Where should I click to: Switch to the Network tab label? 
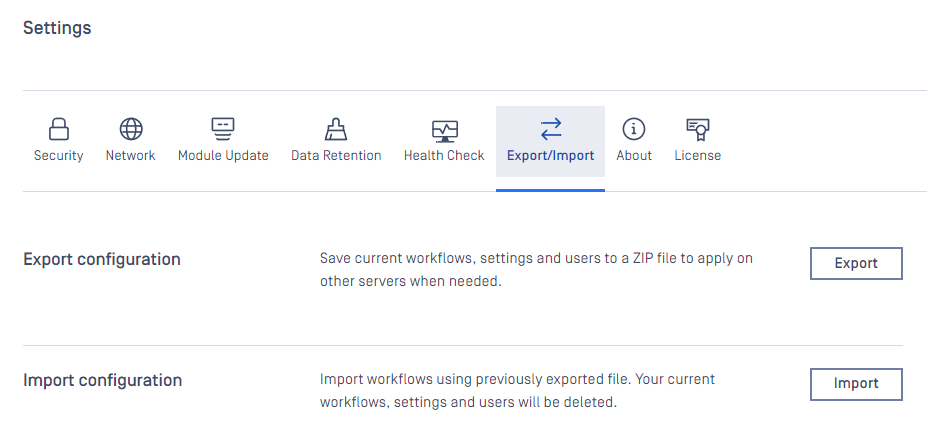[x=131, y=156]
